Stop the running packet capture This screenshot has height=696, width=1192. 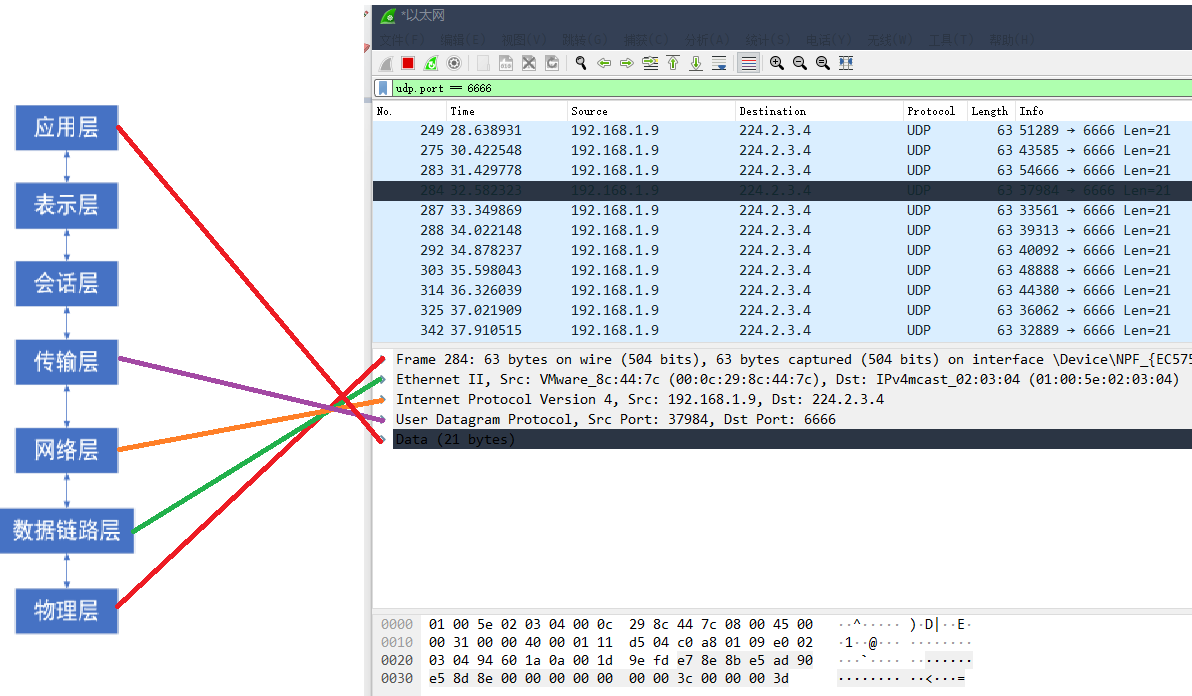coord(408,63)
